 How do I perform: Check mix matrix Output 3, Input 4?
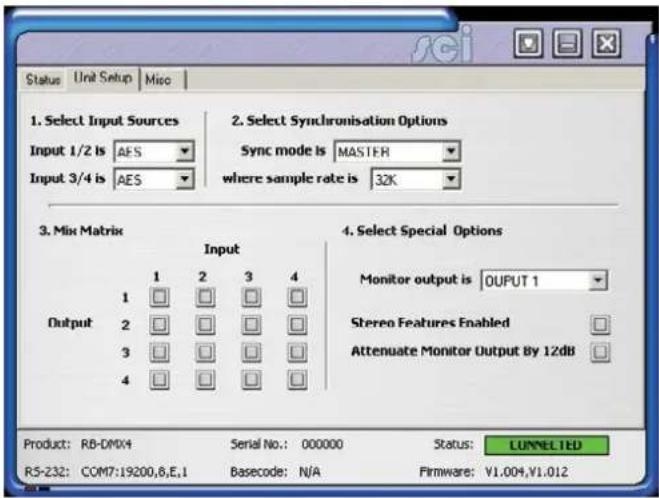(x=297, y=352)
